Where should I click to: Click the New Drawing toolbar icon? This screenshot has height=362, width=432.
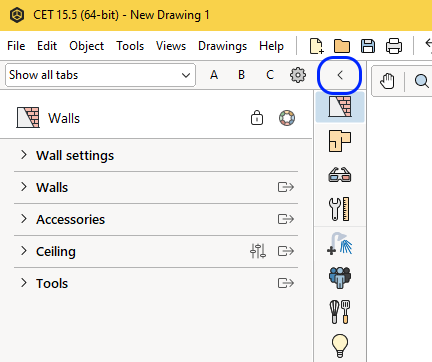pos(316,46)
